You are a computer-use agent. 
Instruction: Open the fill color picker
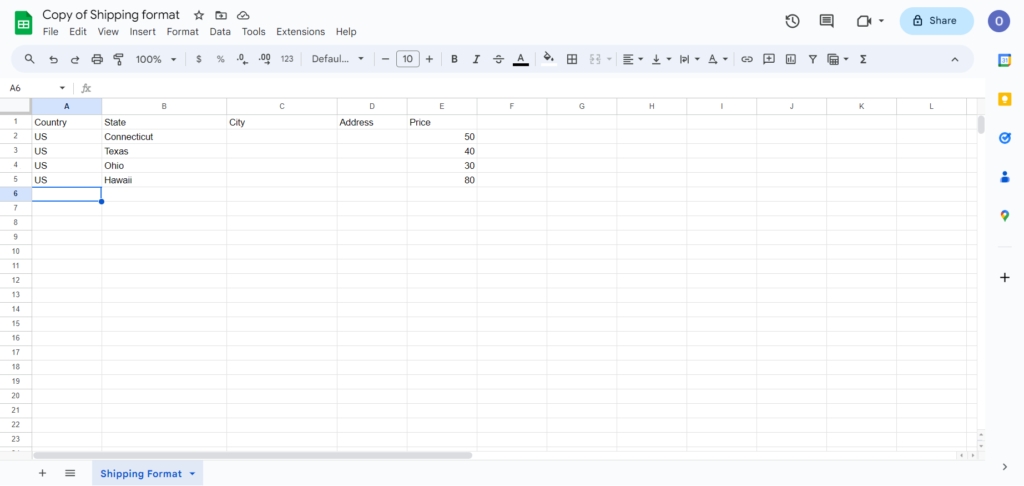click(x=548, y=59)
